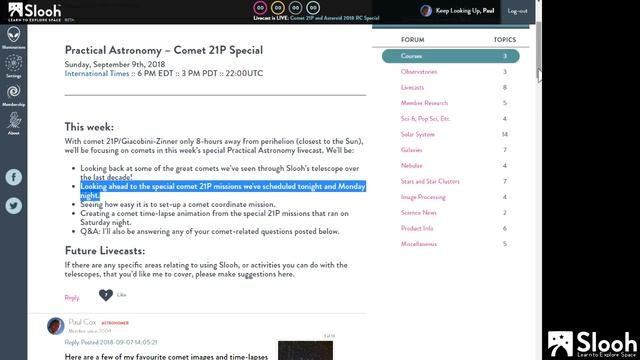Click the 'This week:' heading
Image resolution: width=640 pixels, height=360 pixels.
(x=89, y=127)
